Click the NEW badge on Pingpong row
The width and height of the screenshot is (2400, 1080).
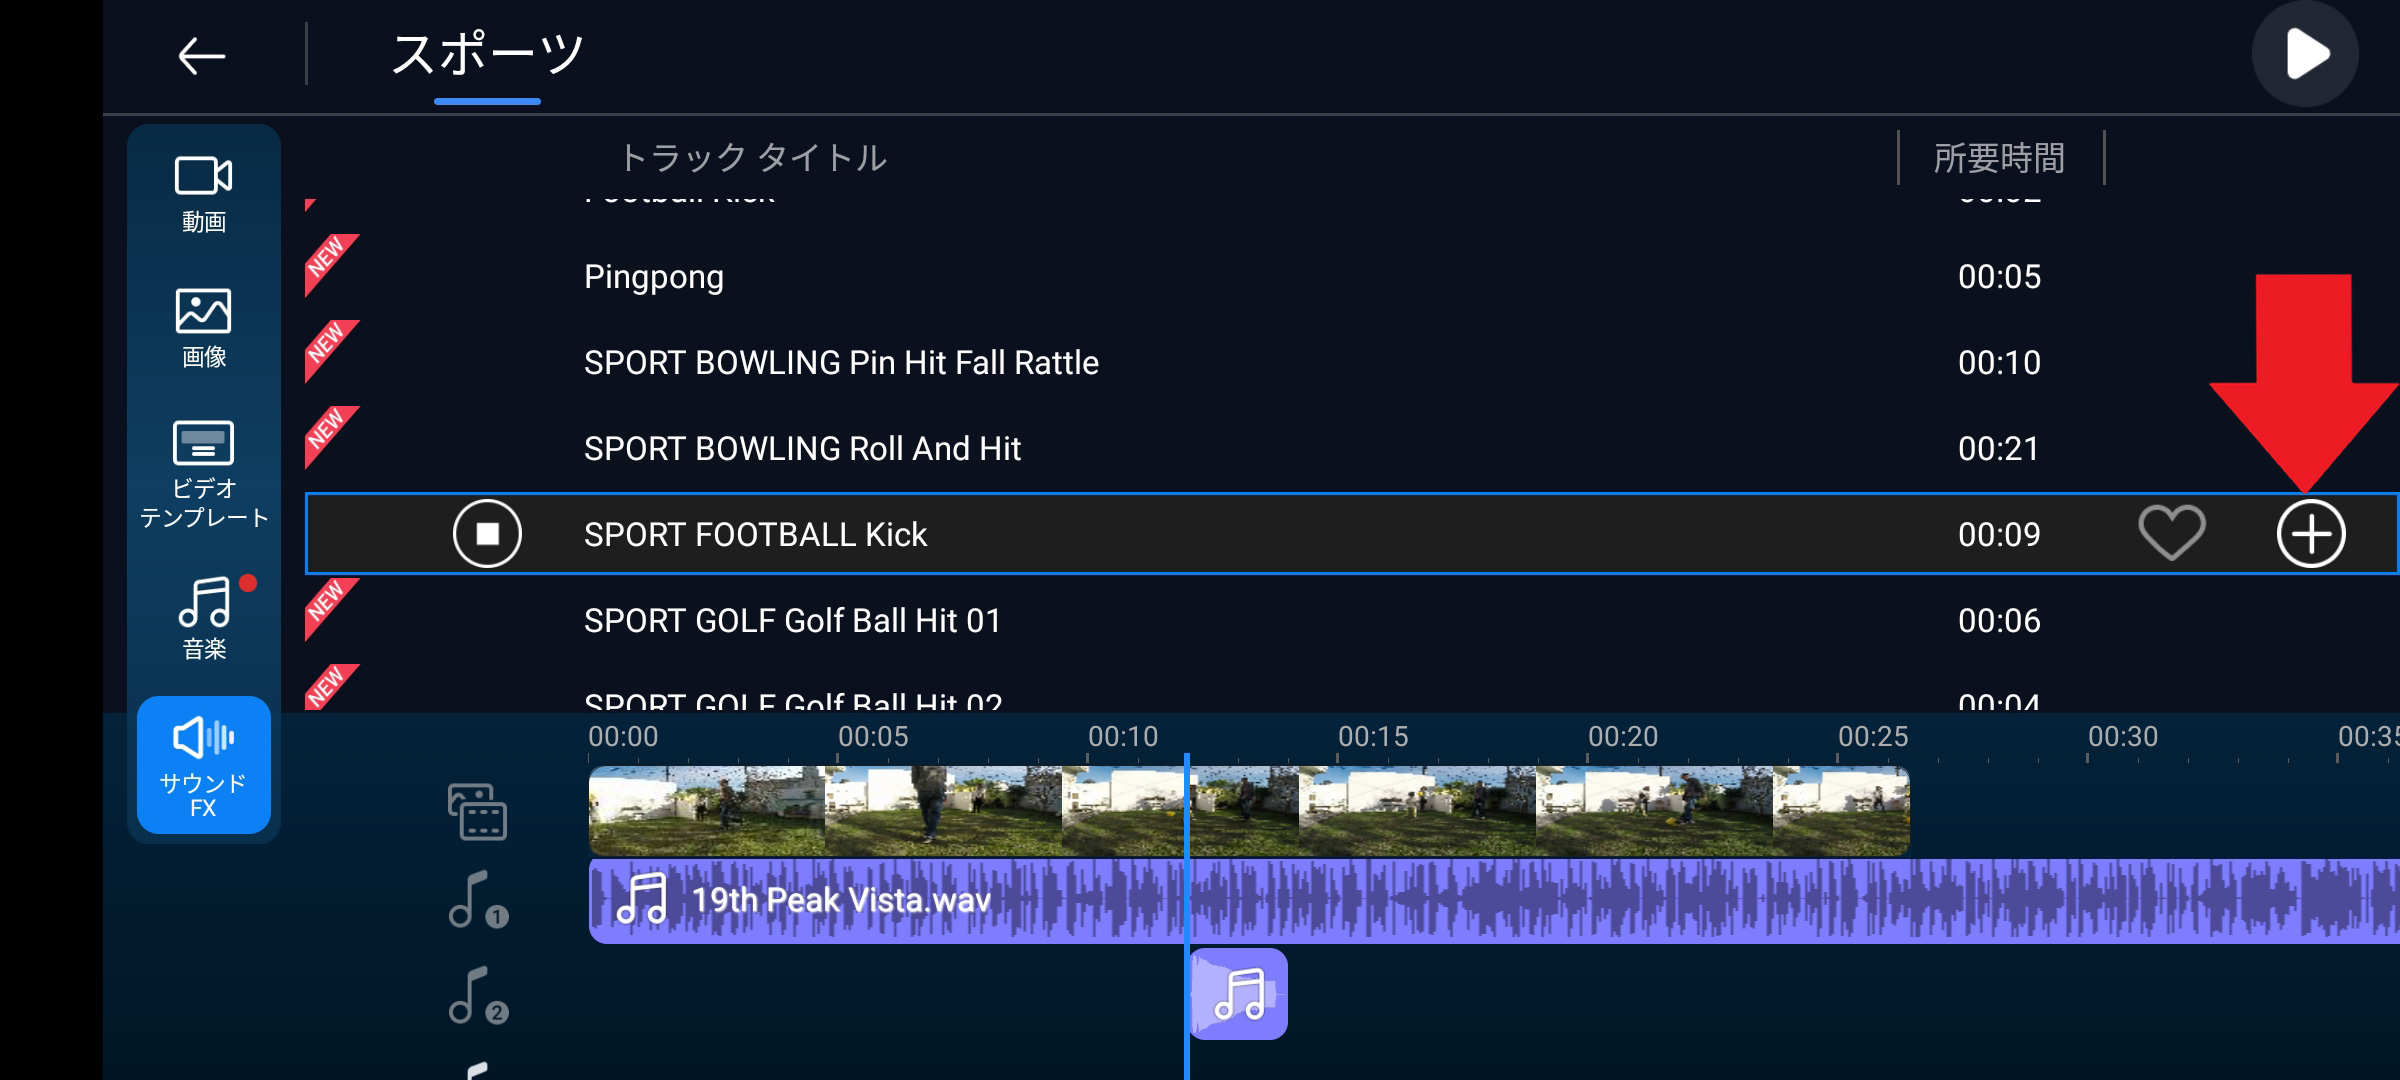(327, 261)
